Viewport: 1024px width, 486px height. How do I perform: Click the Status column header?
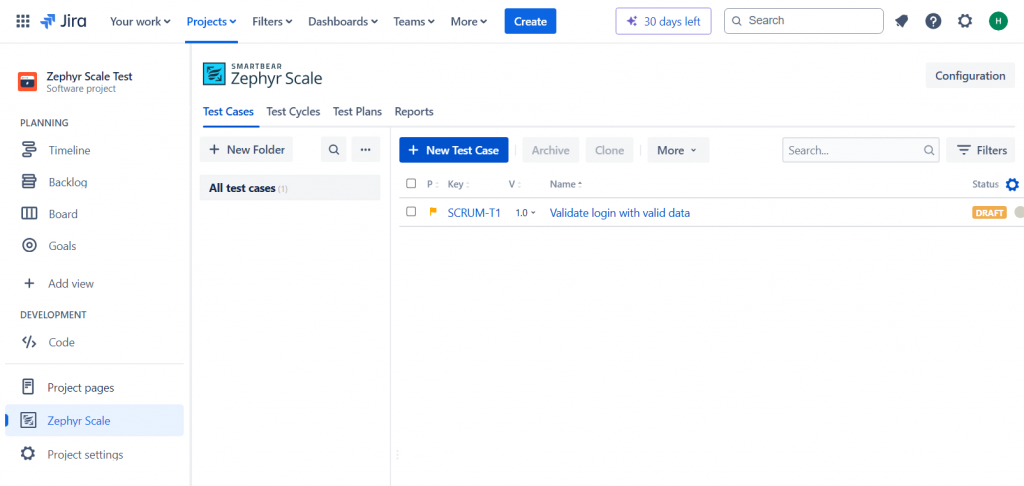pos(985,184)
